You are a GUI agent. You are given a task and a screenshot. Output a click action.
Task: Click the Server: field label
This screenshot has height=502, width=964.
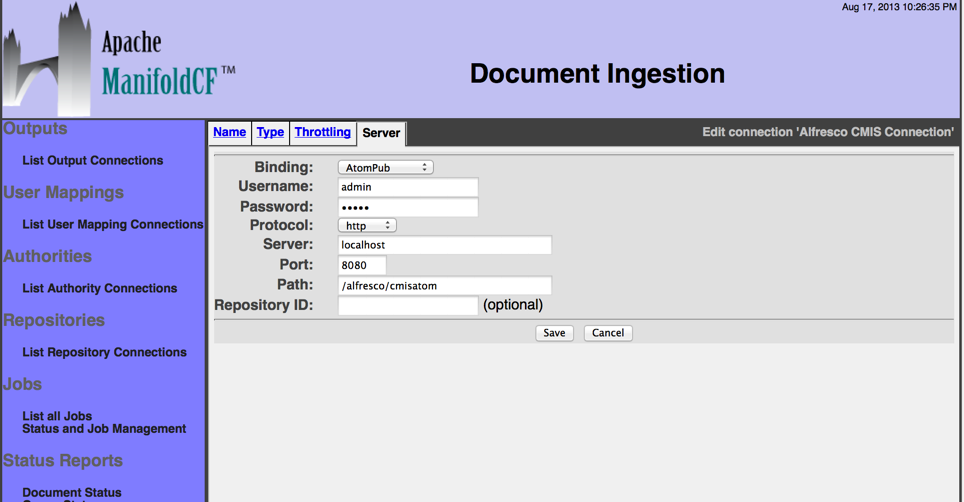point(288,245)
